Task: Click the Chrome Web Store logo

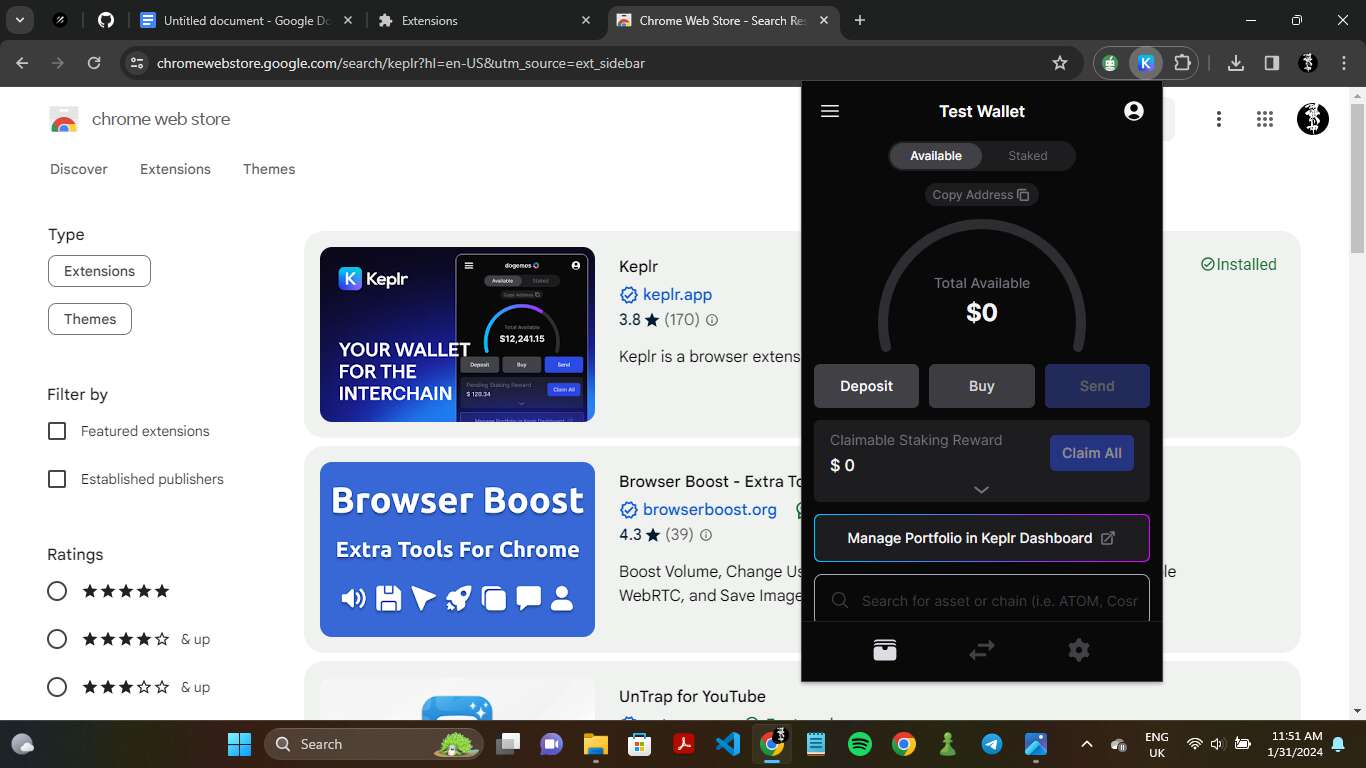Action: point(64,119)
